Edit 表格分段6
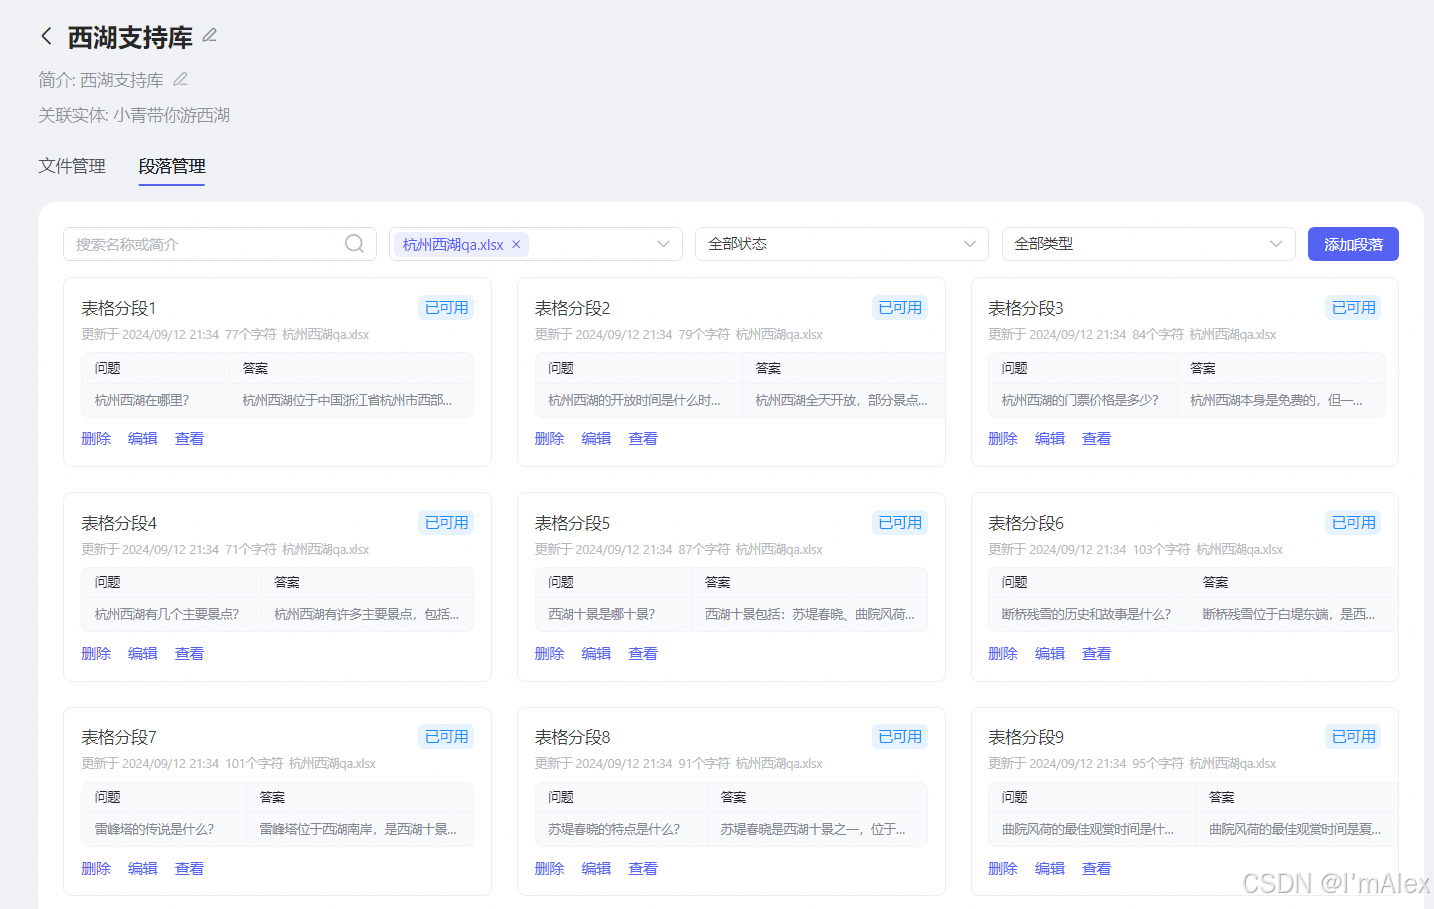The image size is (1434, 909). pyautogui.click(x=1050, y=653)
